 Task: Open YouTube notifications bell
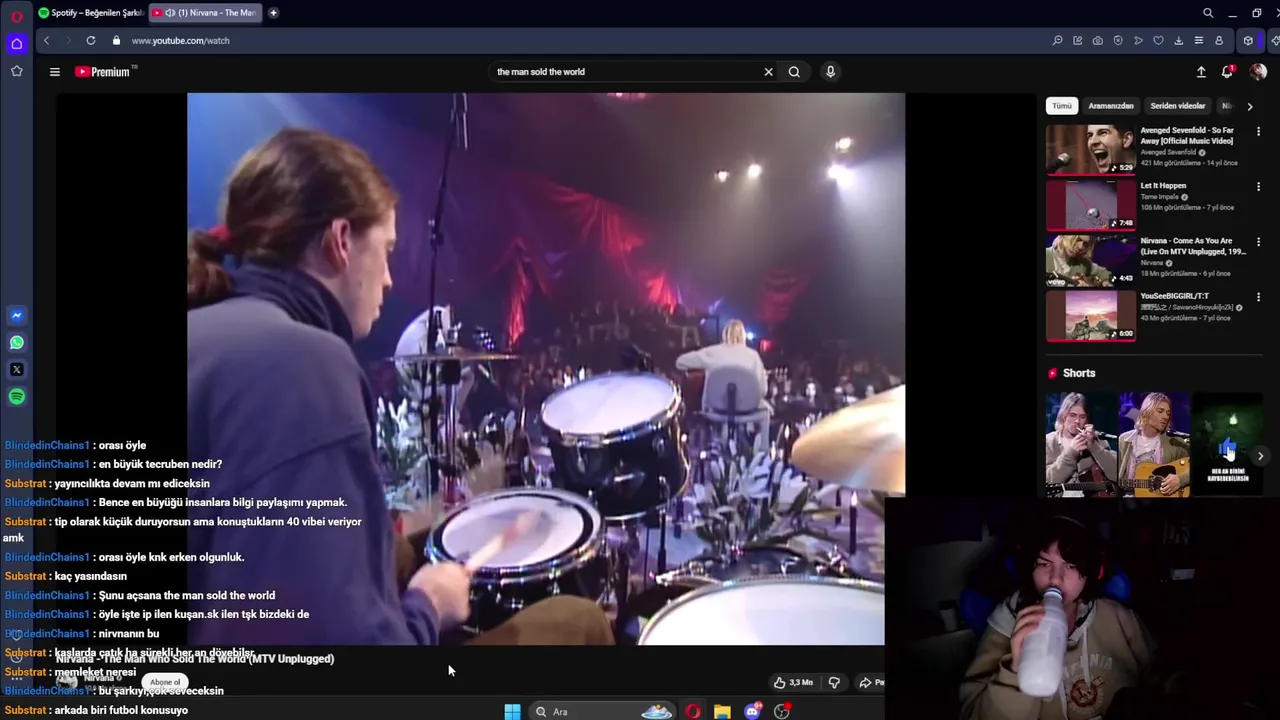[1227, 72]
